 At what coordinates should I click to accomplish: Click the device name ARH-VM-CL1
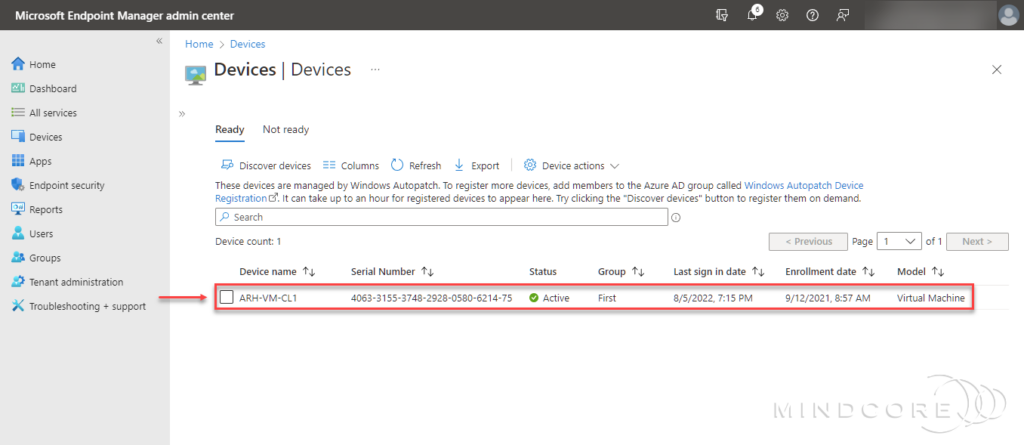click(x=268, y=298)
